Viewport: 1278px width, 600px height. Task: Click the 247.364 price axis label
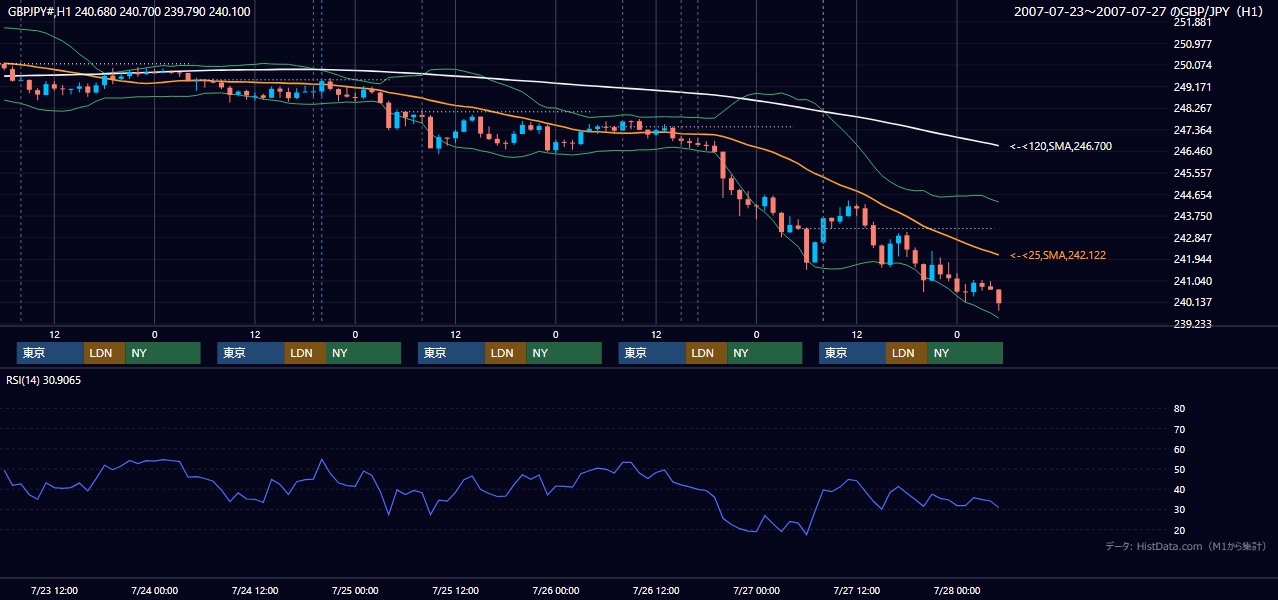click(1193, 130)
